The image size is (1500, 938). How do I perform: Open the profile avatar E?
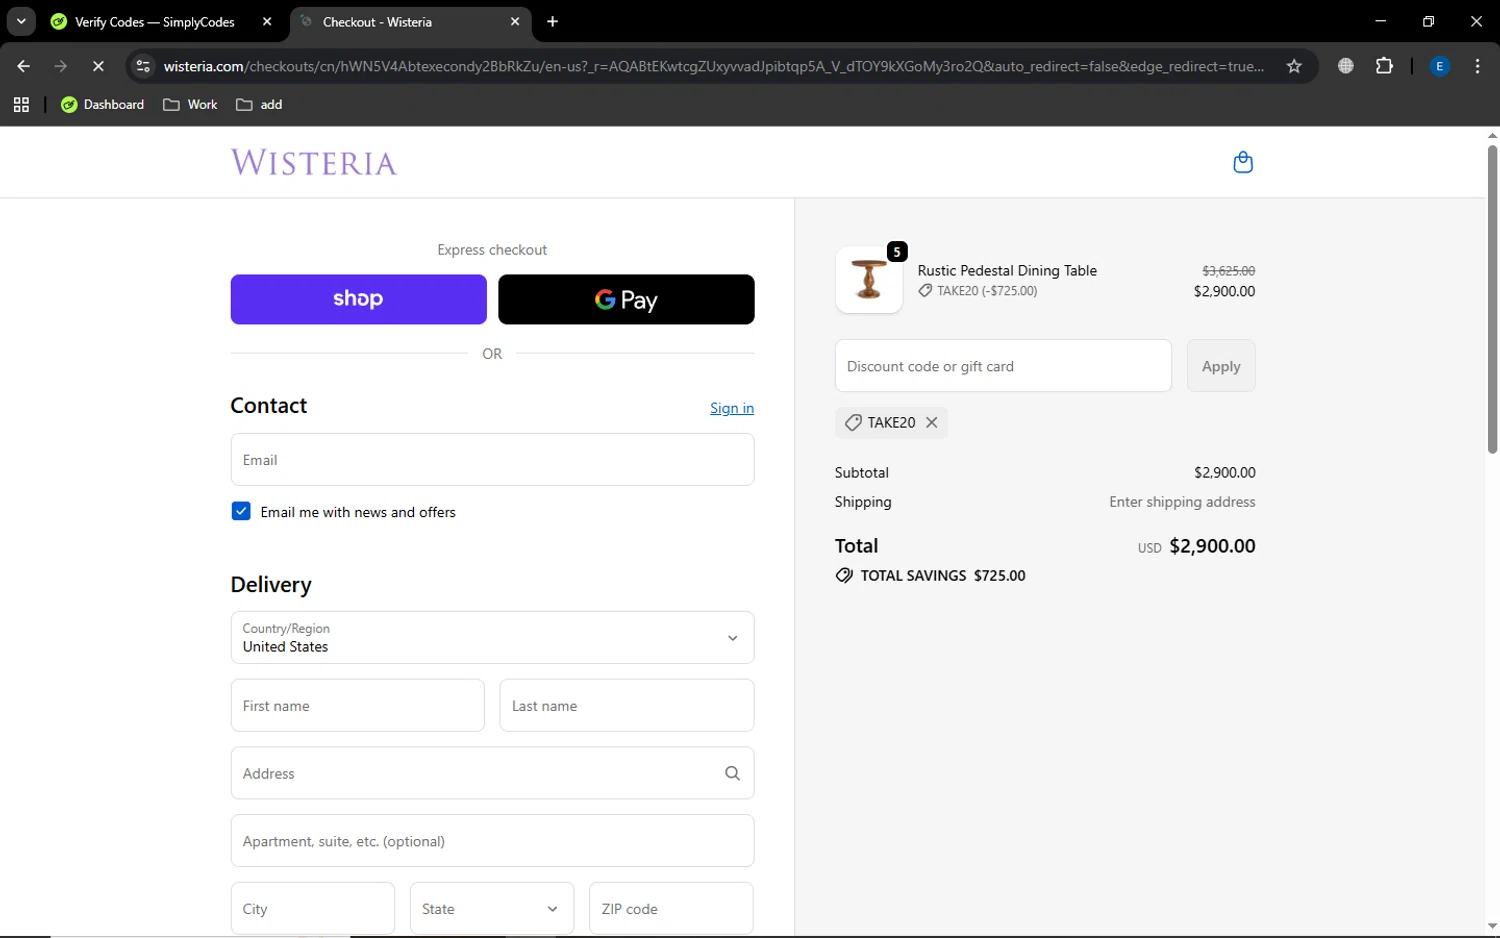[x=1440, y=66]
